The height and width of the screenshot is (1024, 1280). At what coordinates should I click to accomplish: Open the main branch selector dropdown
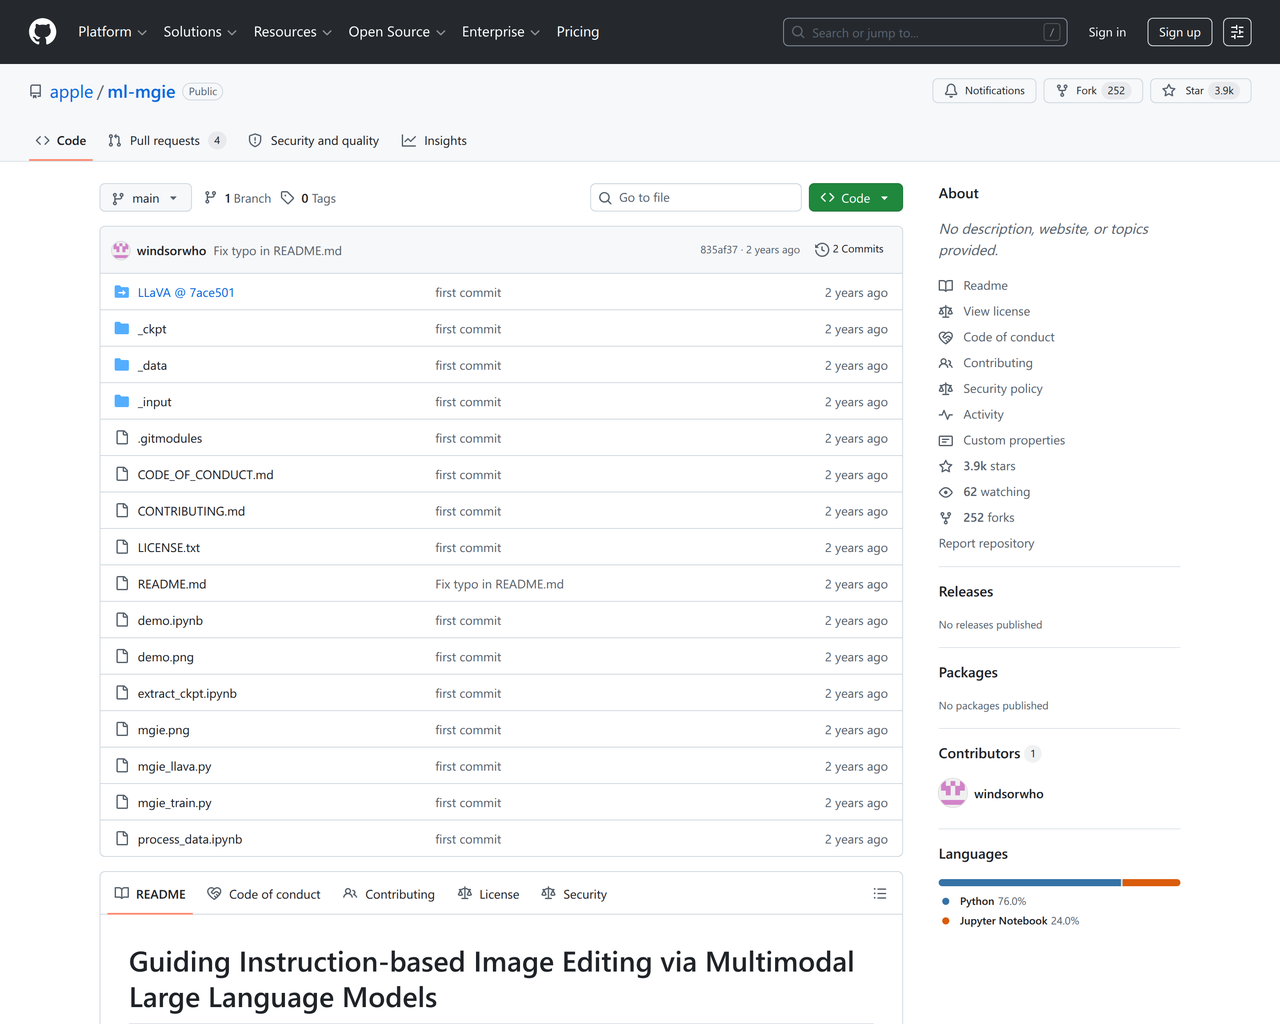(x=146, y=198)
